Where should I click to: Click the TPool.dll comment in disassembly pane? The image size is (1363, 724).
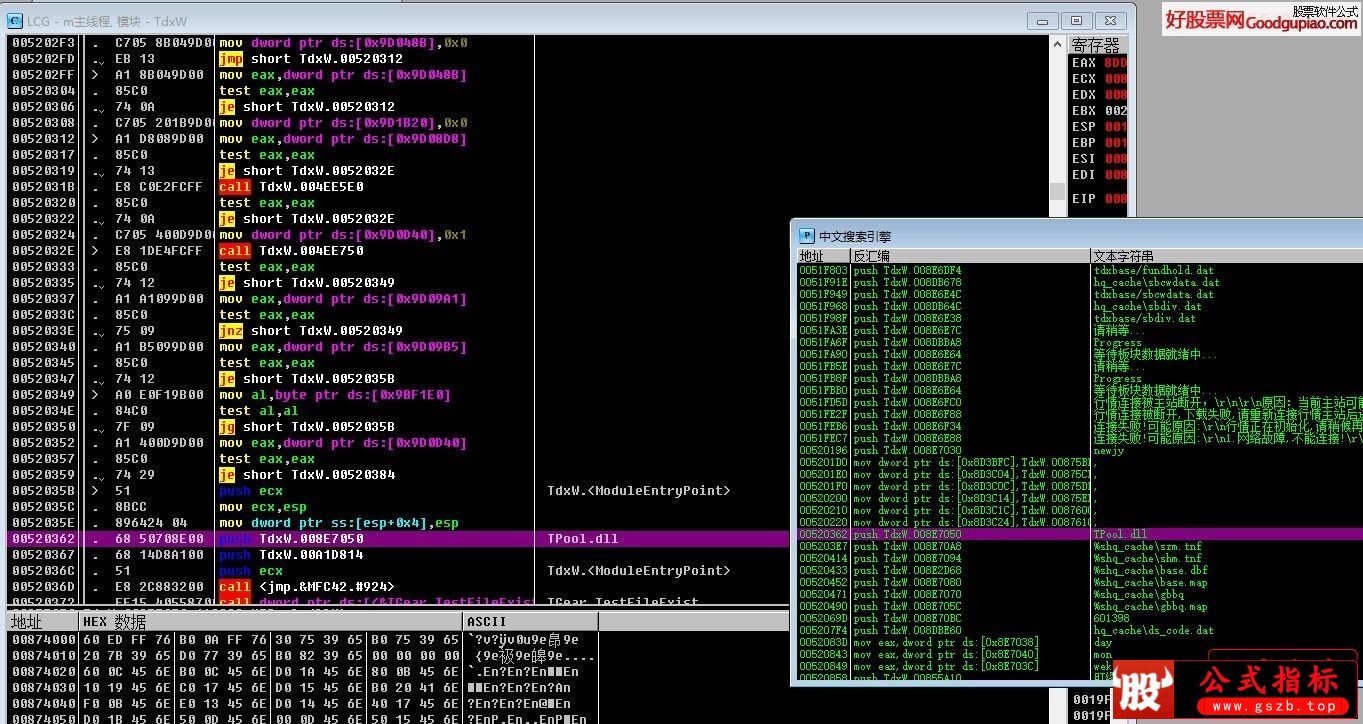[x=583, y=538]
